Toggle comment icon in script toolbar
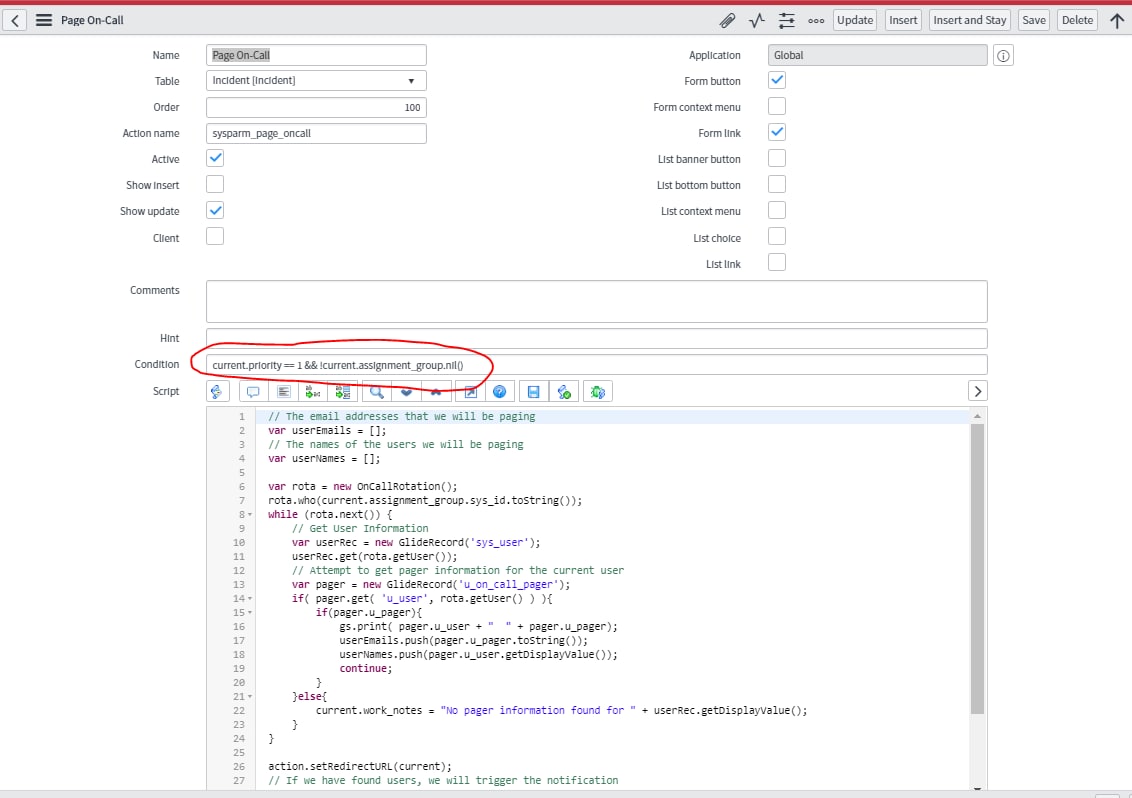 [x=253, y=391]
